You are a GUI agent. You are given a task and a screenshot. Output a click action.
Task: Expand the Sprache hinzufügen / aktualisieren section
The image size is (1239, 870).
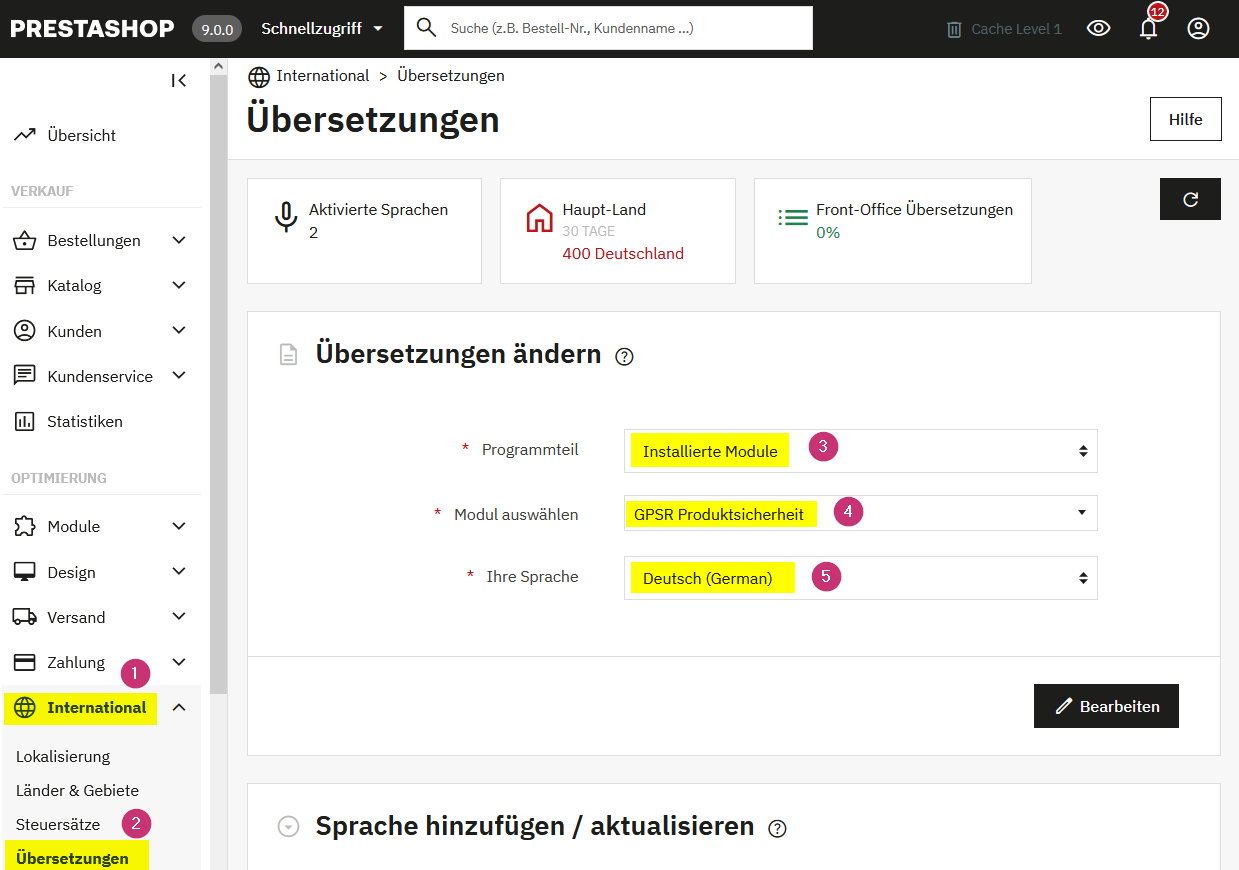tap(289, 827)
